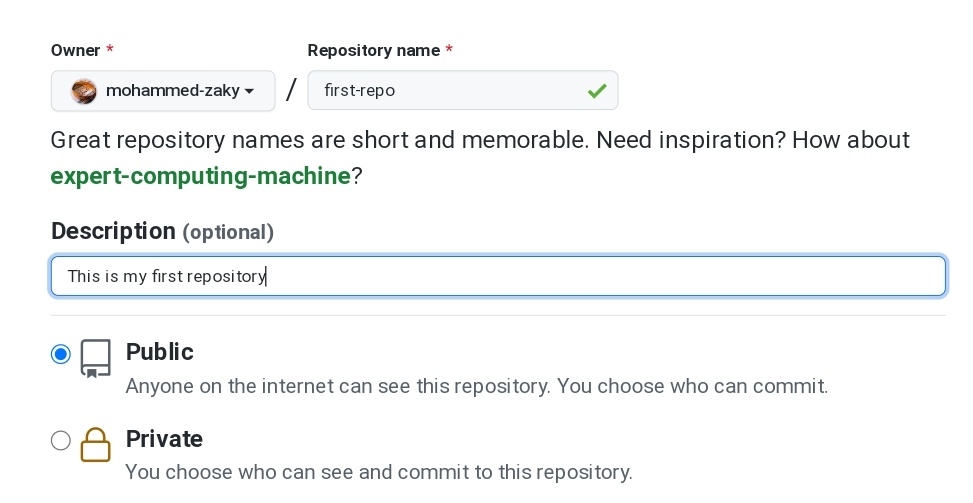Click the Description (optional) label
The image size is (973, 503).
tap(162, 231)
